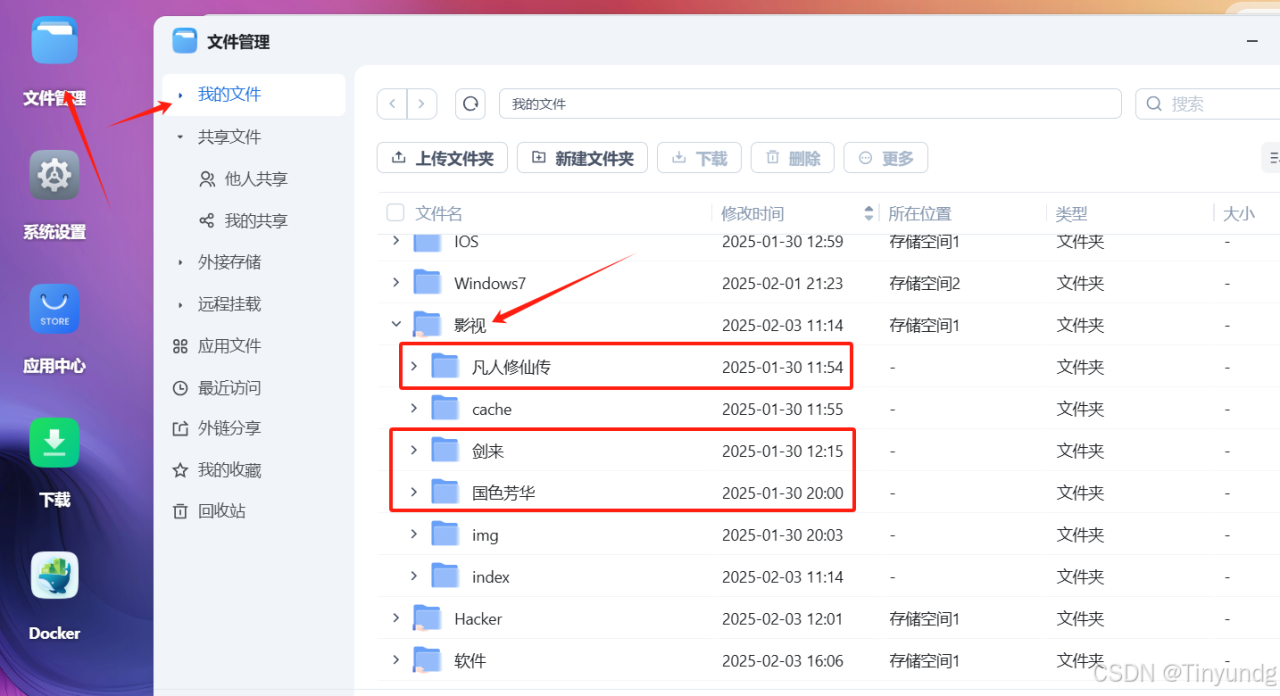Click the 上传文件夹 button
The height and width of the screenshot is (696, 1280).
coord(442,157)
